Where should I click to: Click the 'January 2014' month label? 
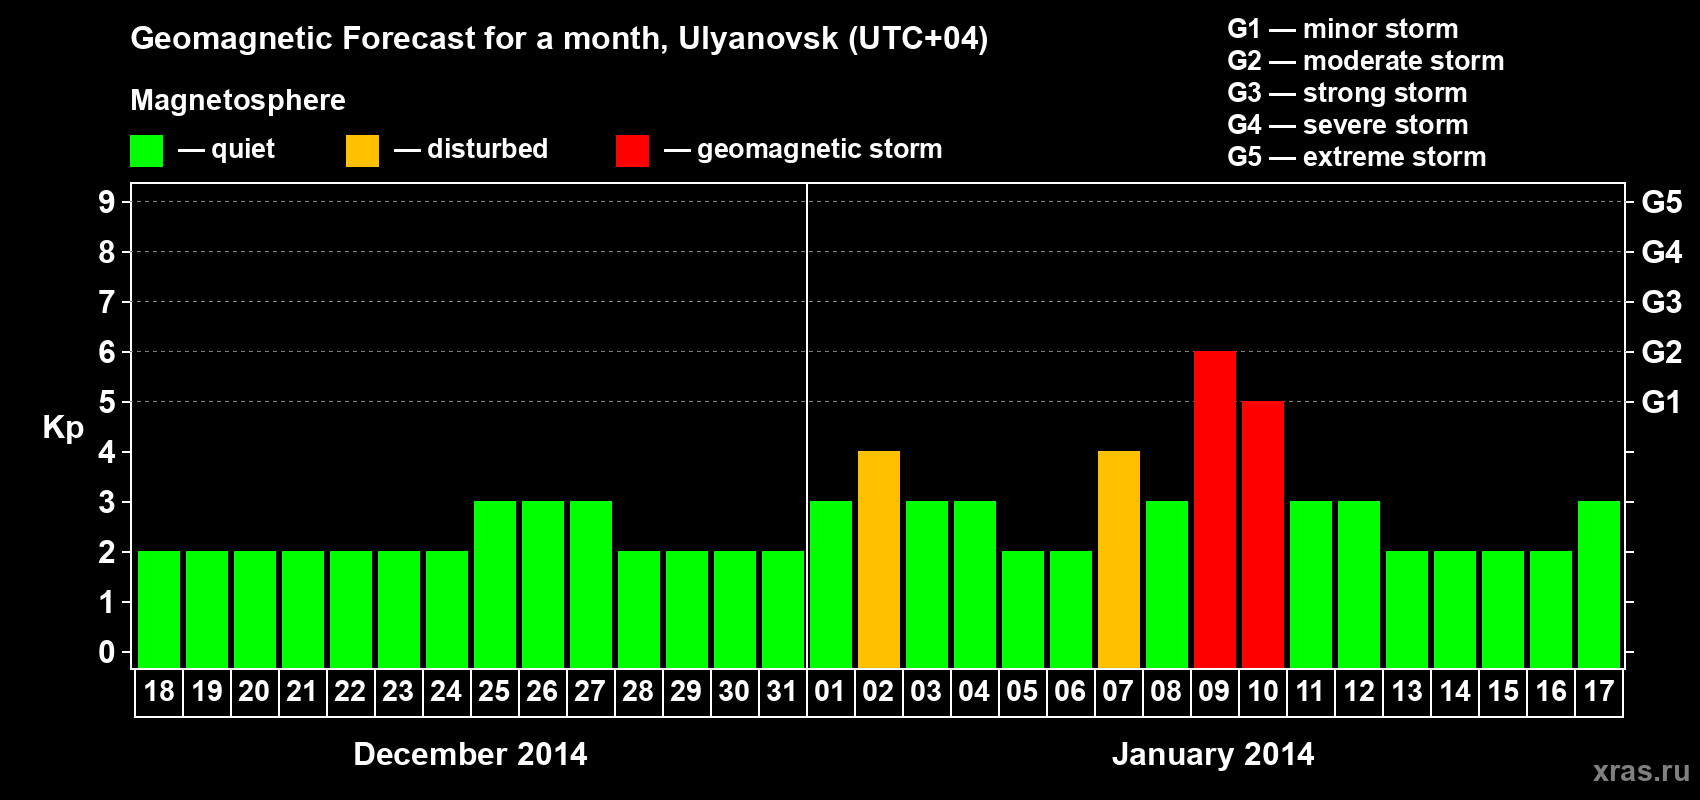coord(1213,754)
